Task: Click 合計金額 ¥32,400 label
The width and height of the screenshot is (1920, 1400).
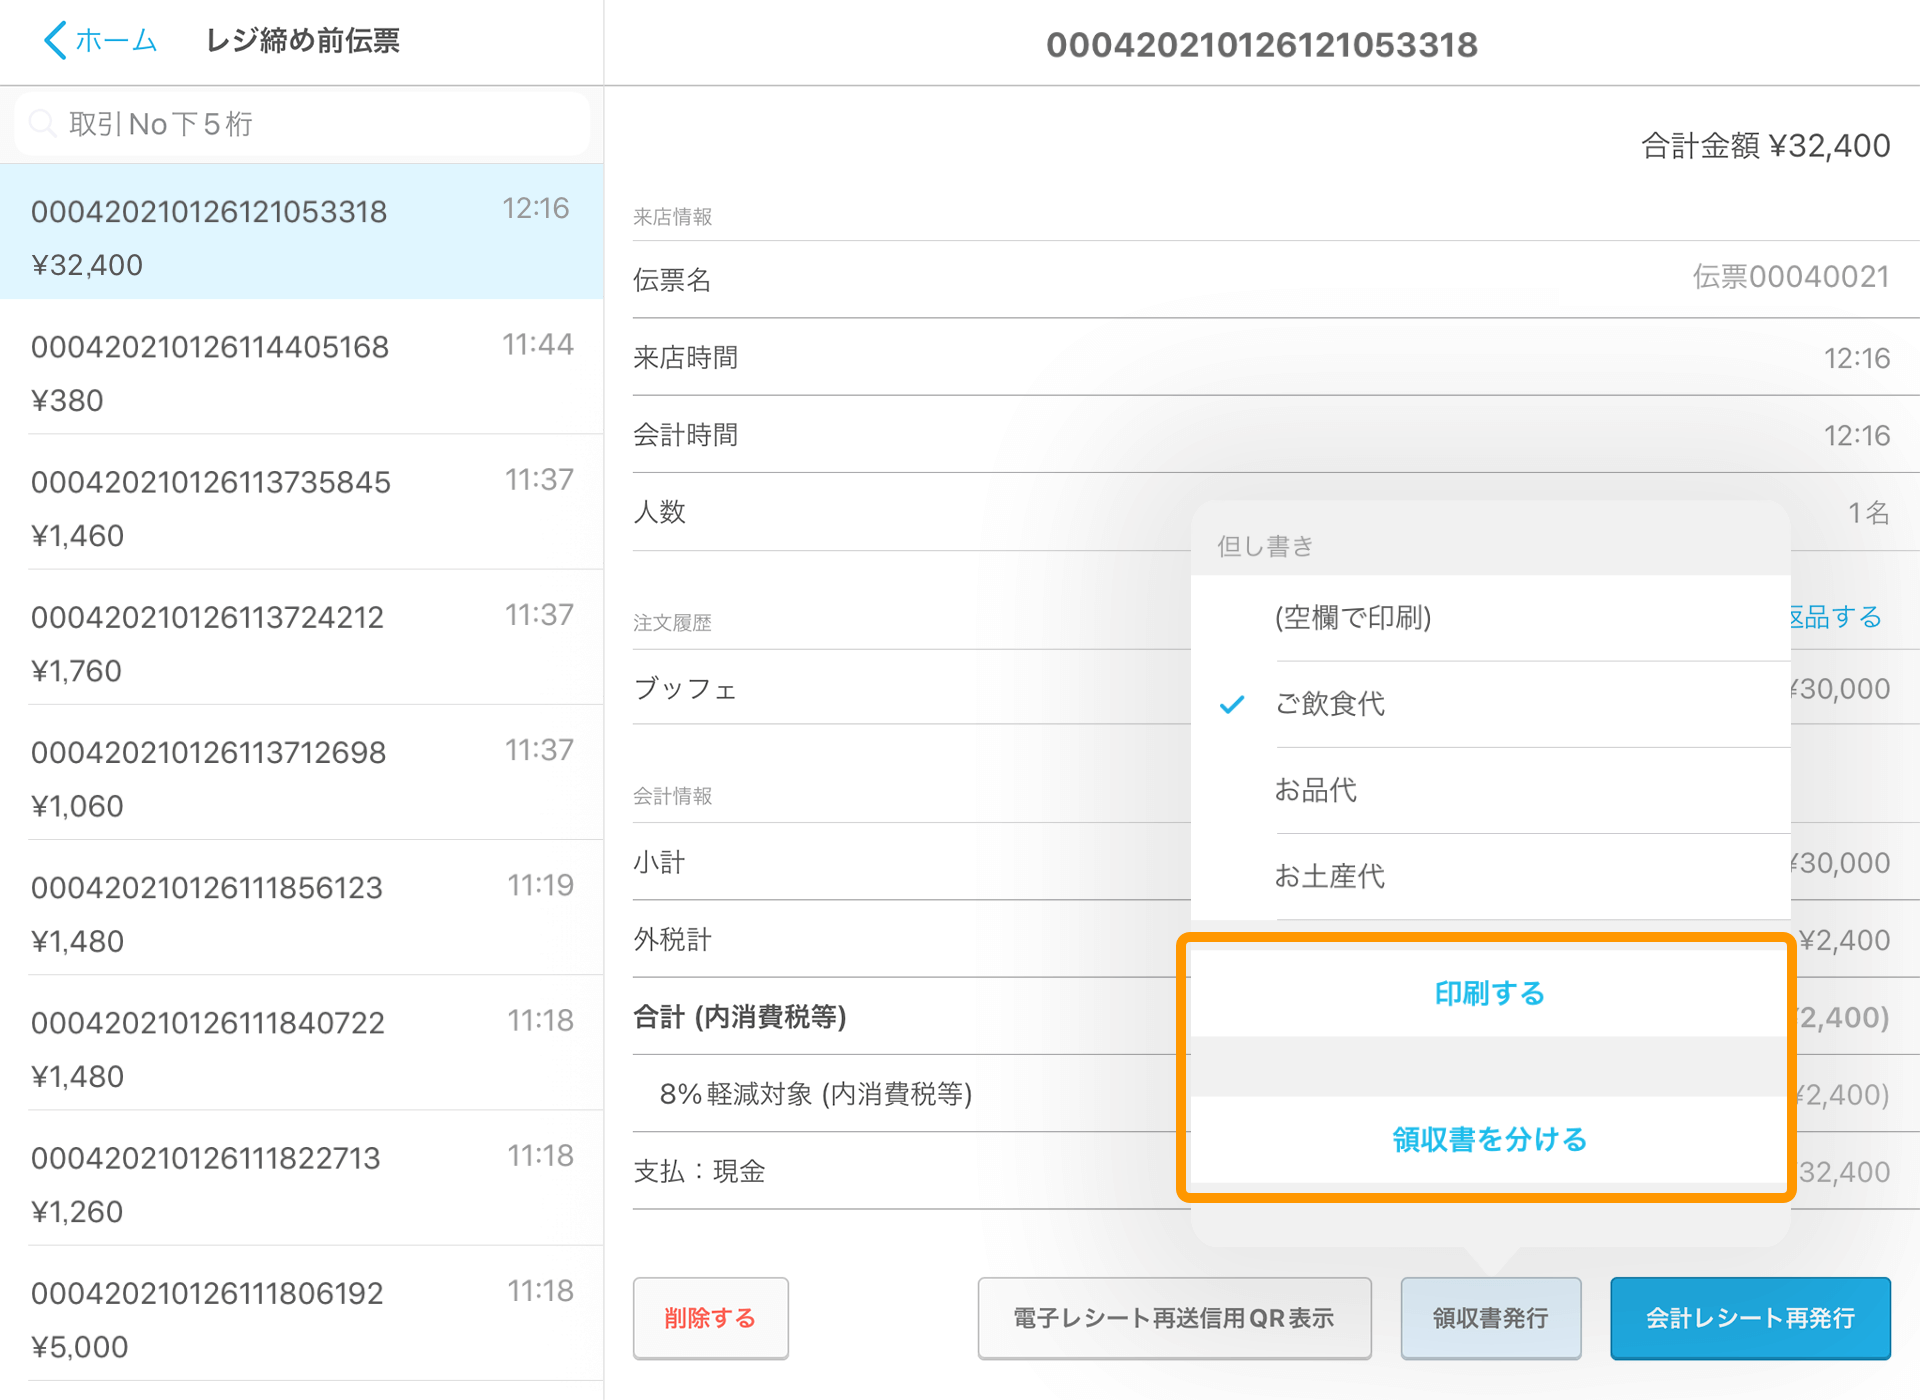Action: point(1765,146)
